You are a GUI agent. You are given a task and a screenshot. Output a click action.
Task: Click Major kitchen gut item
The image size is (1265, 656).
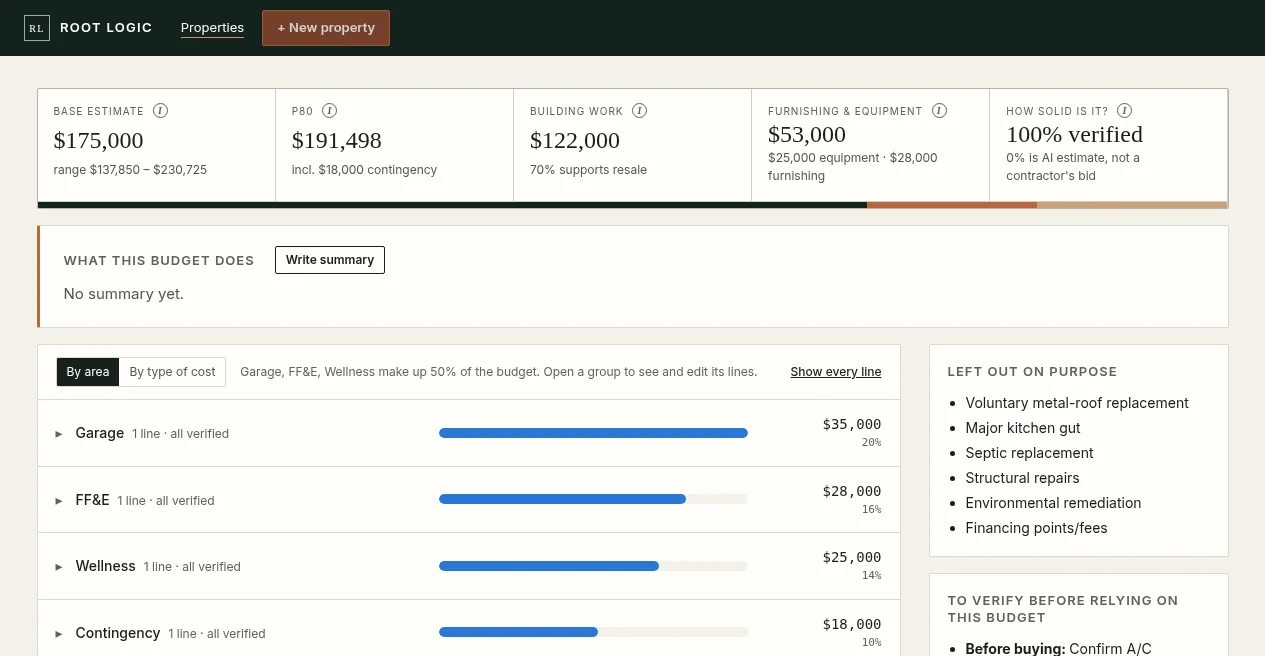pyautogui.click(x=1023, y=428)
